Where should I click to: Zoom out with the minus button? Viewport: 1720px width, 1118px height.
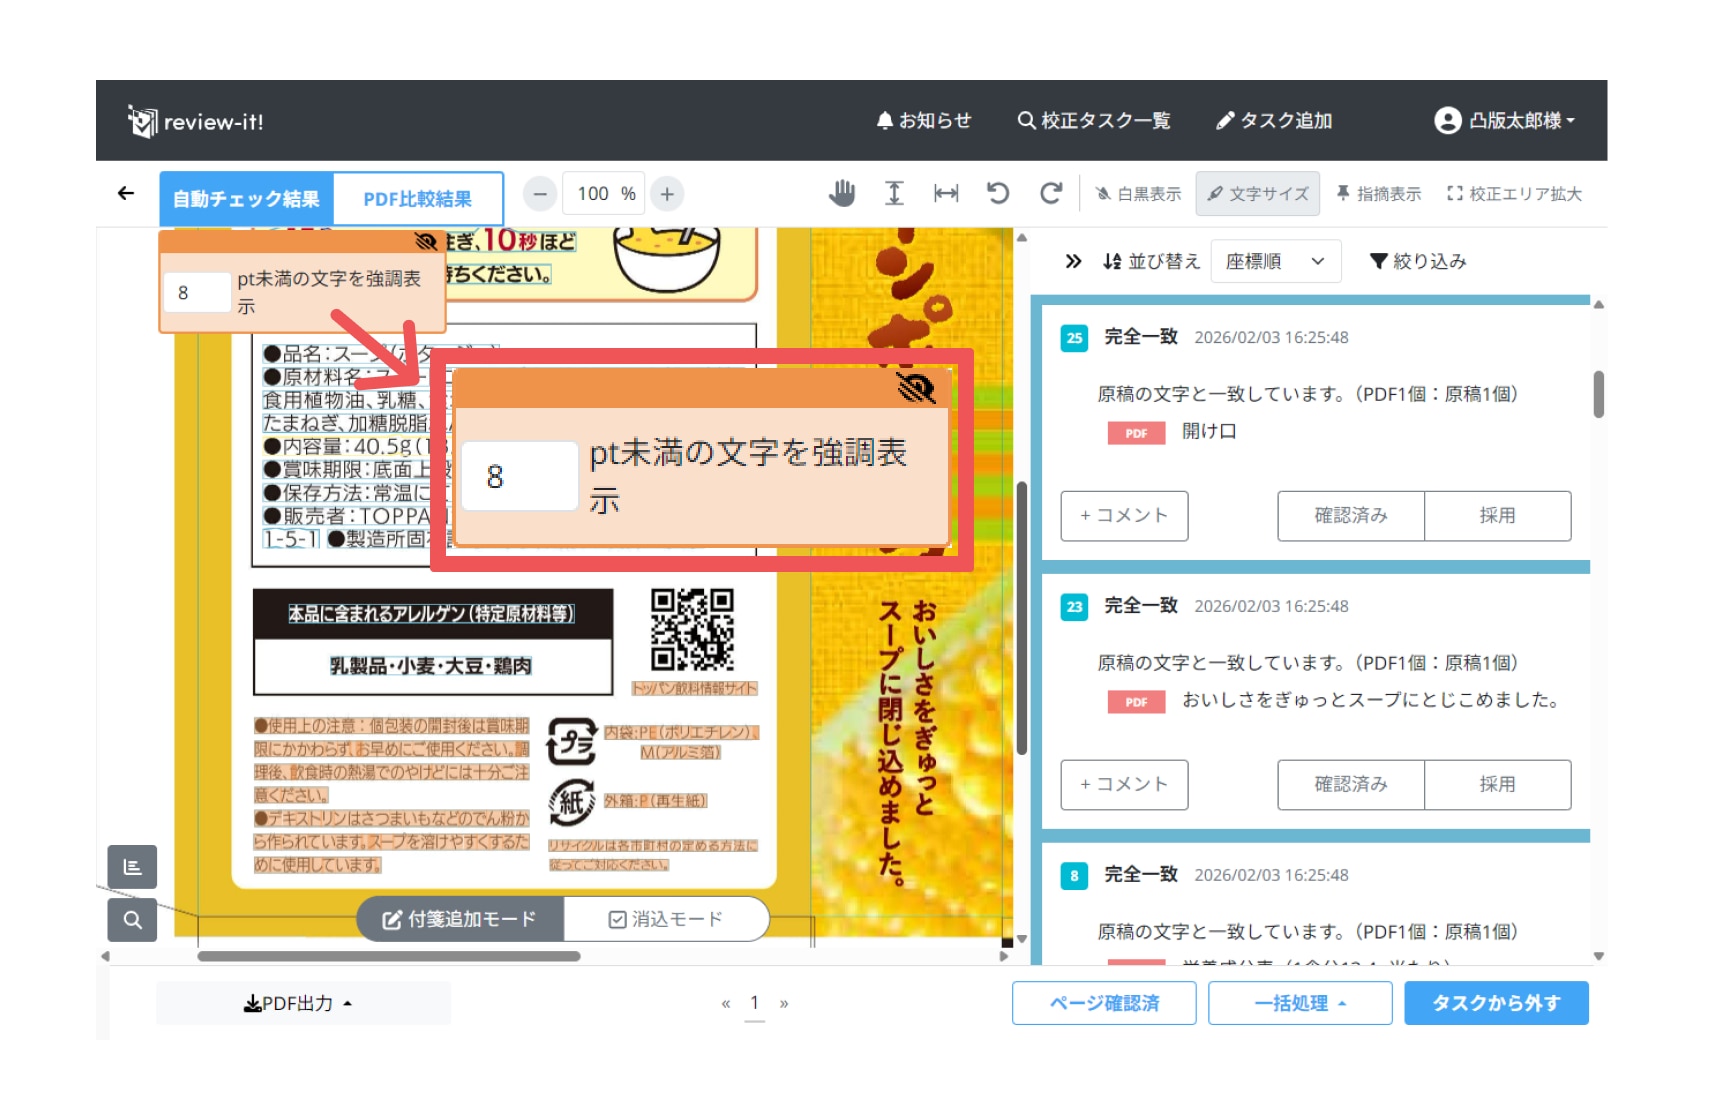(x=540, y=194)
